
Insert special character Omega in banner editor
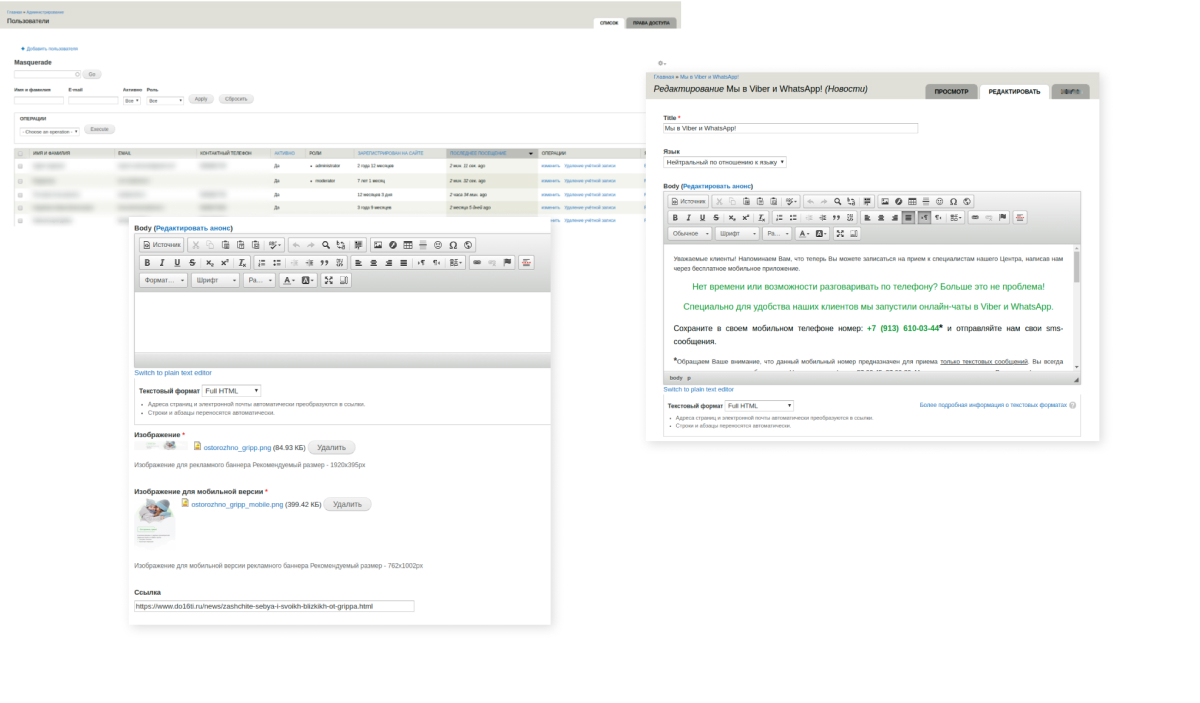(453, 245)
